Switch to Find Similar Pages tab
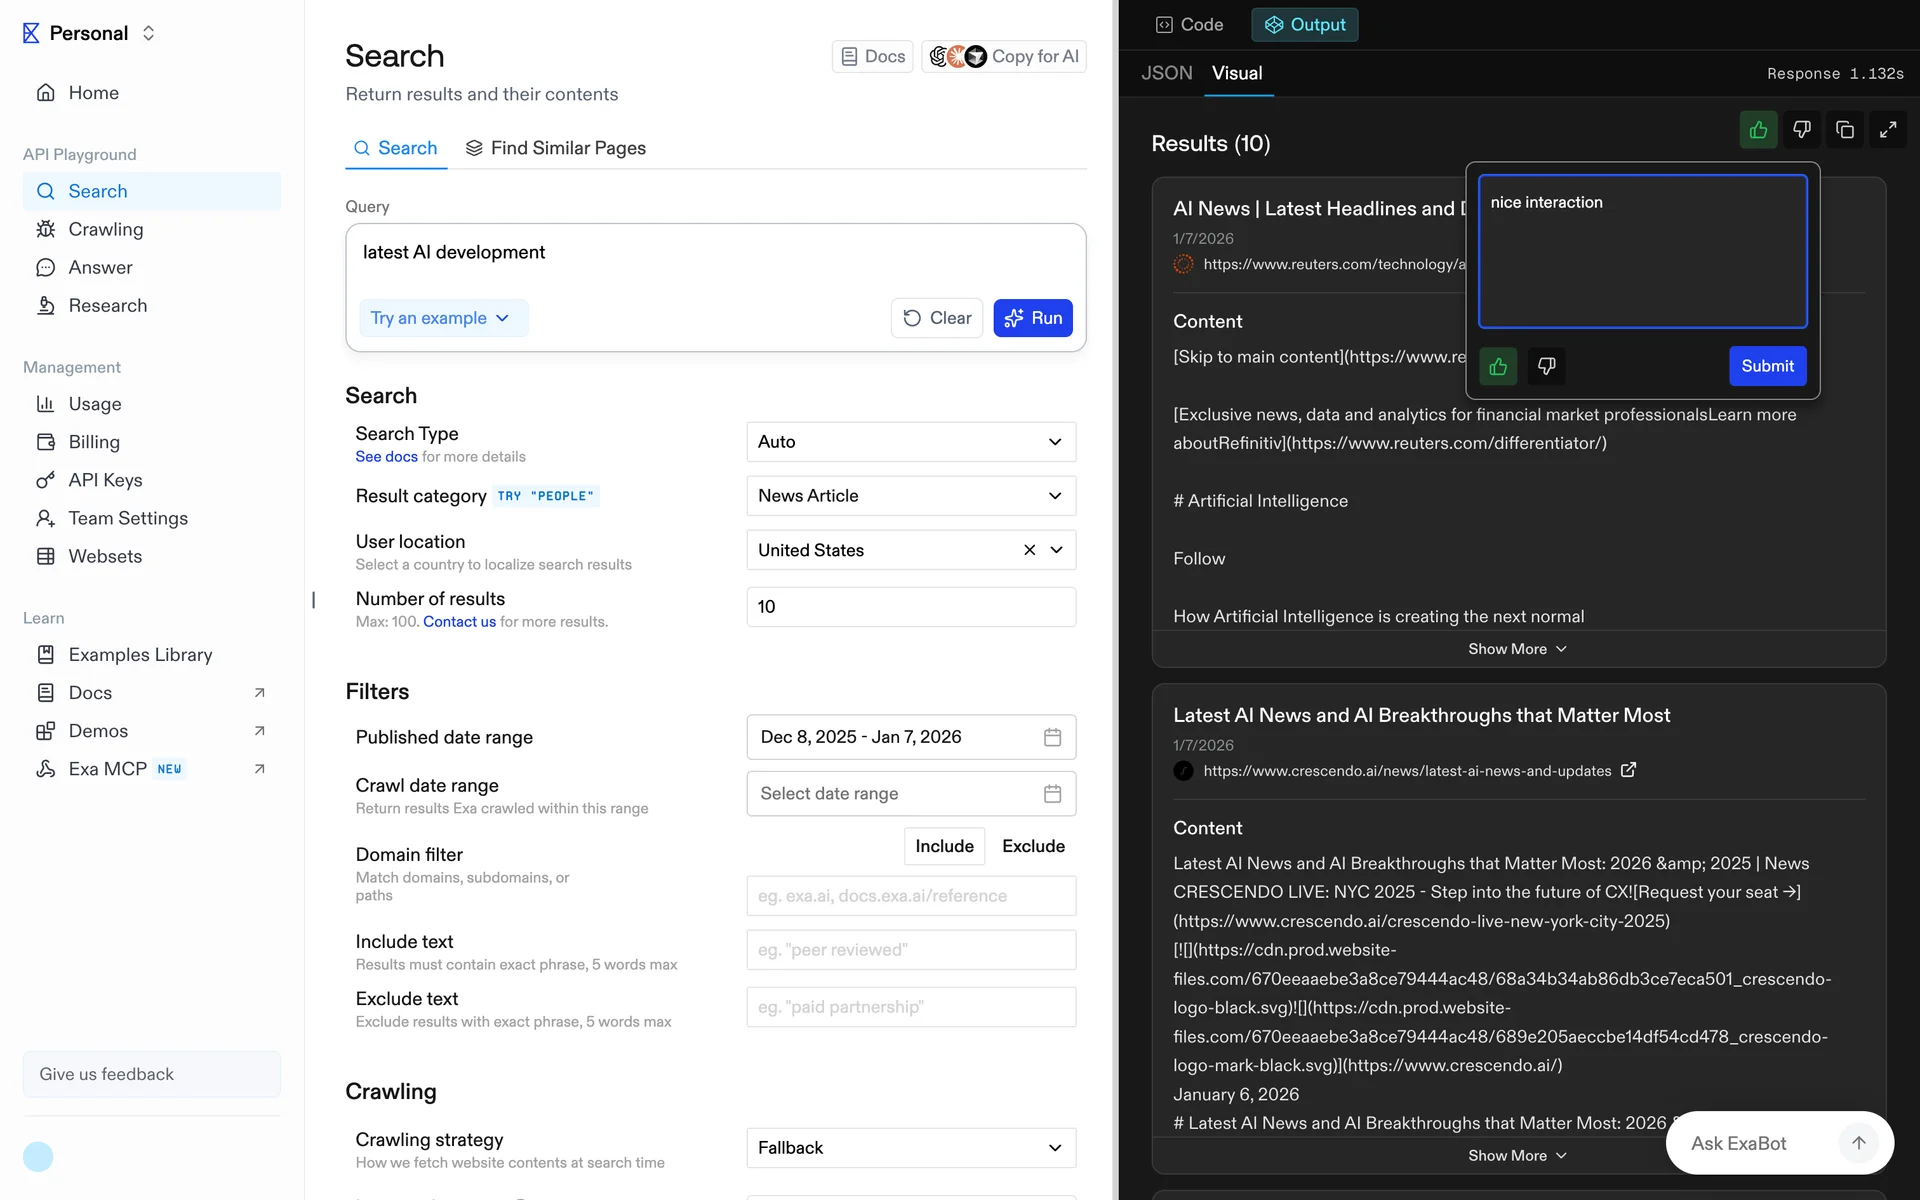 (x=556, y=148)
